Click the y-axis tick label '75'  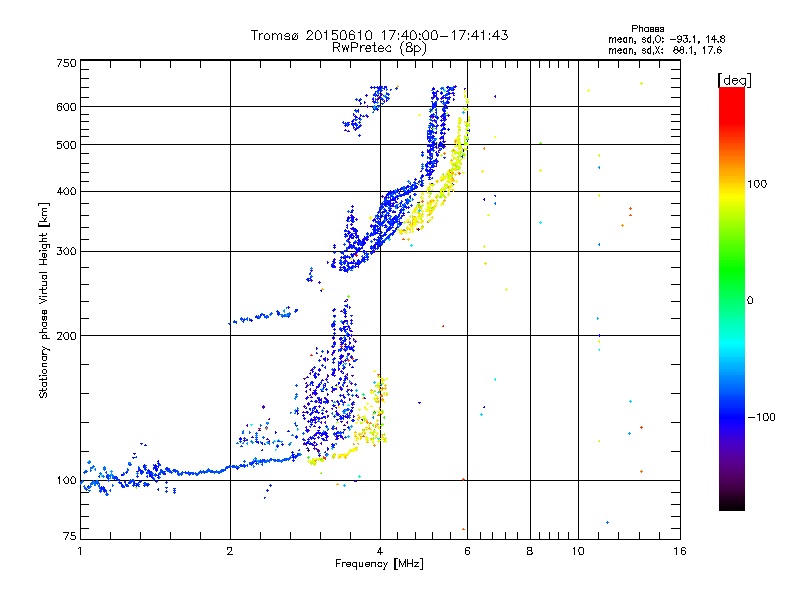point(70,536)
